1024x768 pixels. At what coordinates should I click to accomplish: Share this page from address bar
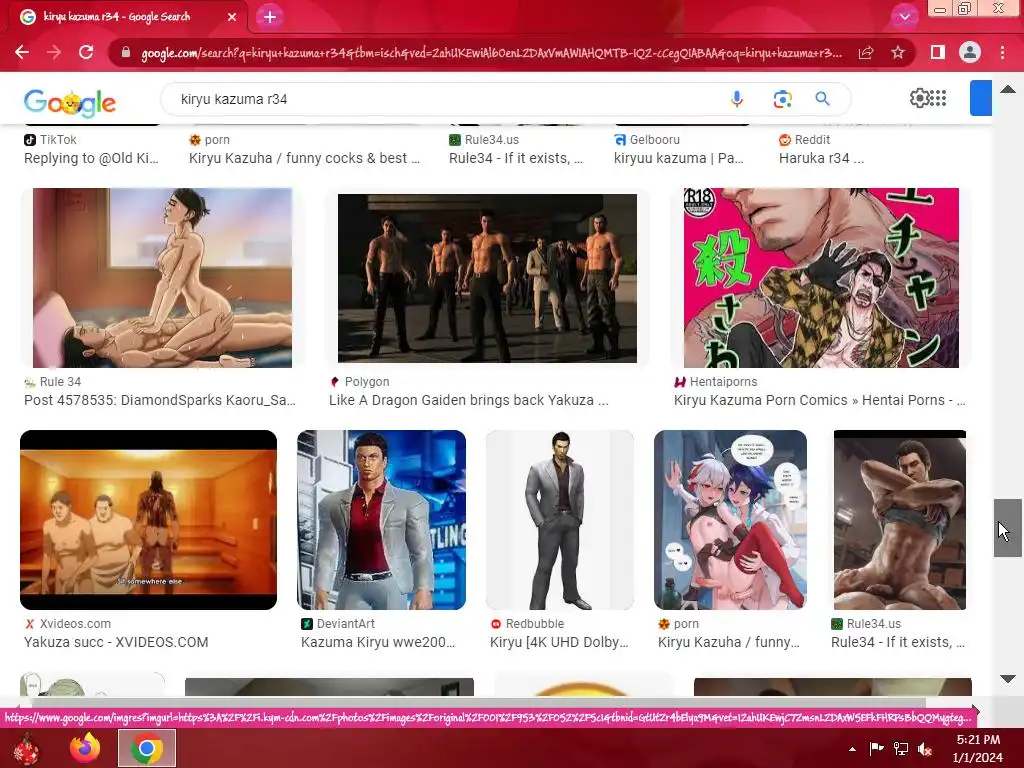click(x=866, y=52)
